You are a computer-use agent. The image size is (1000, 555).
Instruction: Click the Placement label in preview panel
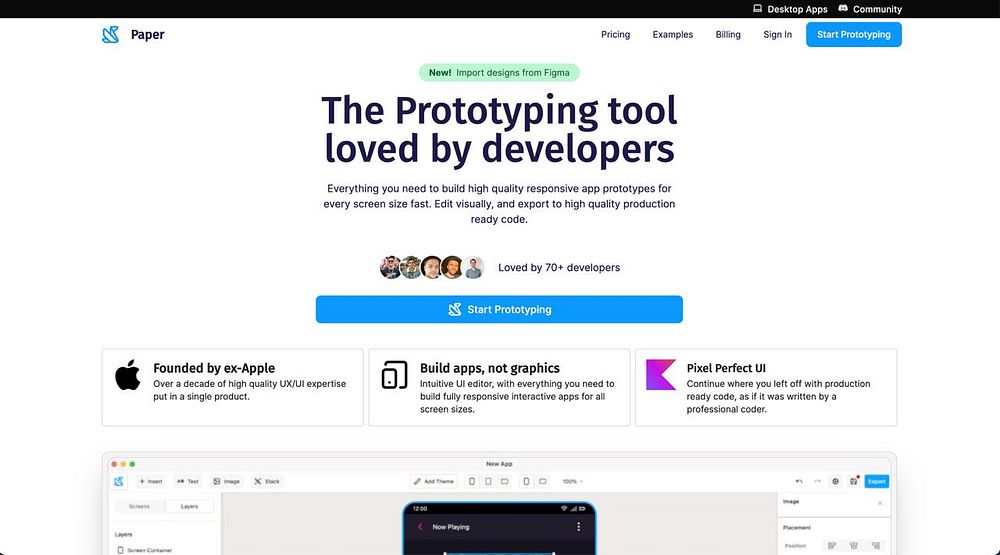797,528
